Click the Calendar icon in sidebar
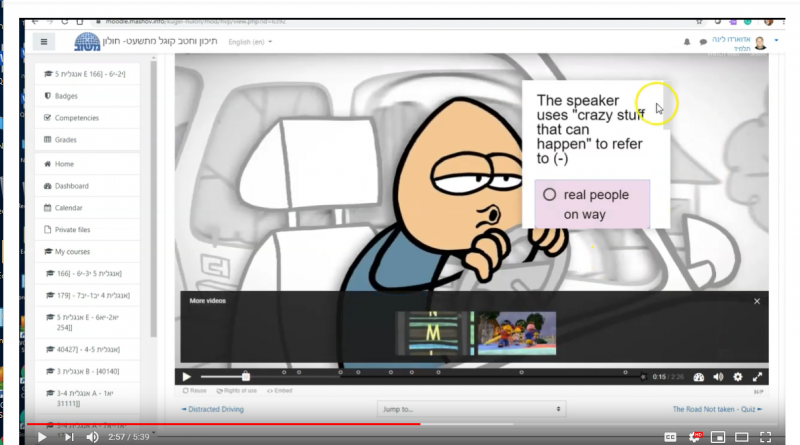Image resolution: width=800 pixels, height=445 pixels. 47,207
